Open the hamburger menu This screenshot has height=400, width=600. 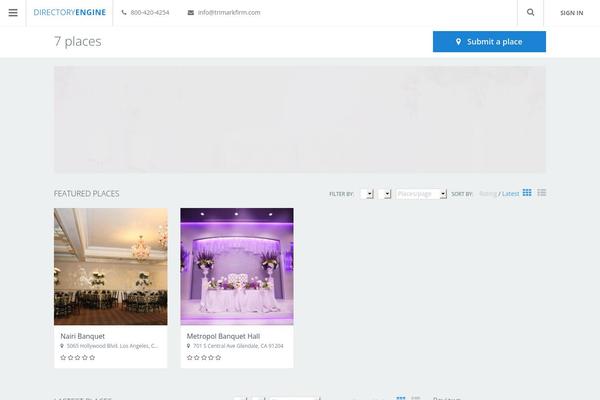pos(13,13)
